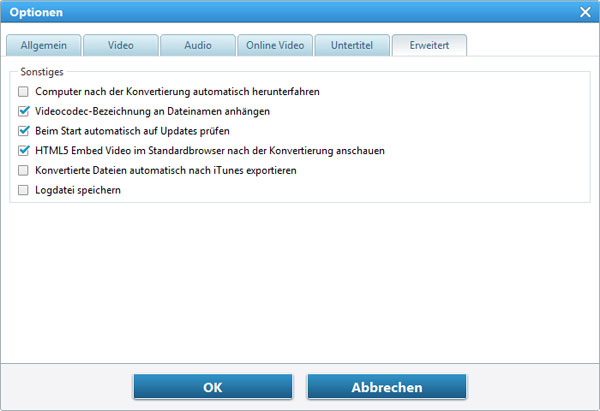Click the 'Konvertierte Dateien automatisch' label text
Screen dimensions: 600x411
click(x=165, y=170)
